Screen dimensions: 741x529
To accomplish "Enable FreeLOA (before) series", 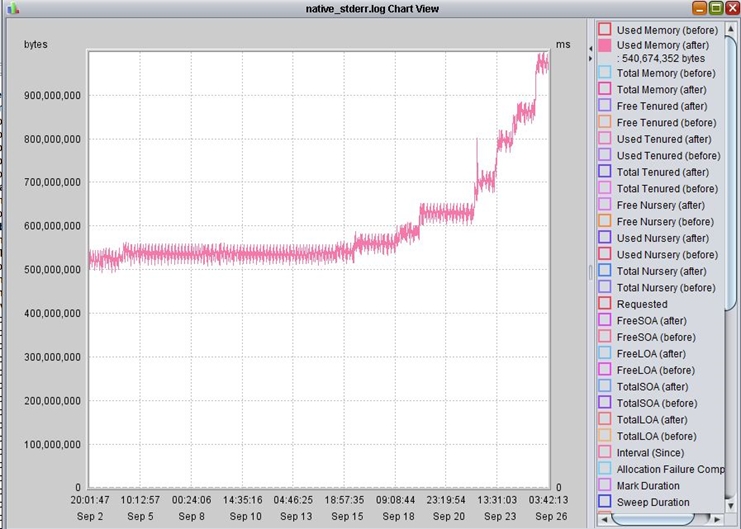I will coord(604,370).
